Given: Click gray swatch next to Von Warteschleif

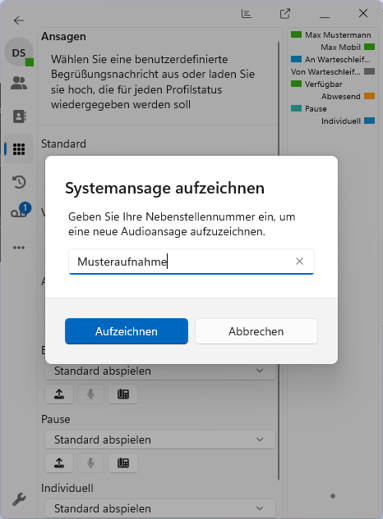Looking at the screenshot, I should 369,71.
